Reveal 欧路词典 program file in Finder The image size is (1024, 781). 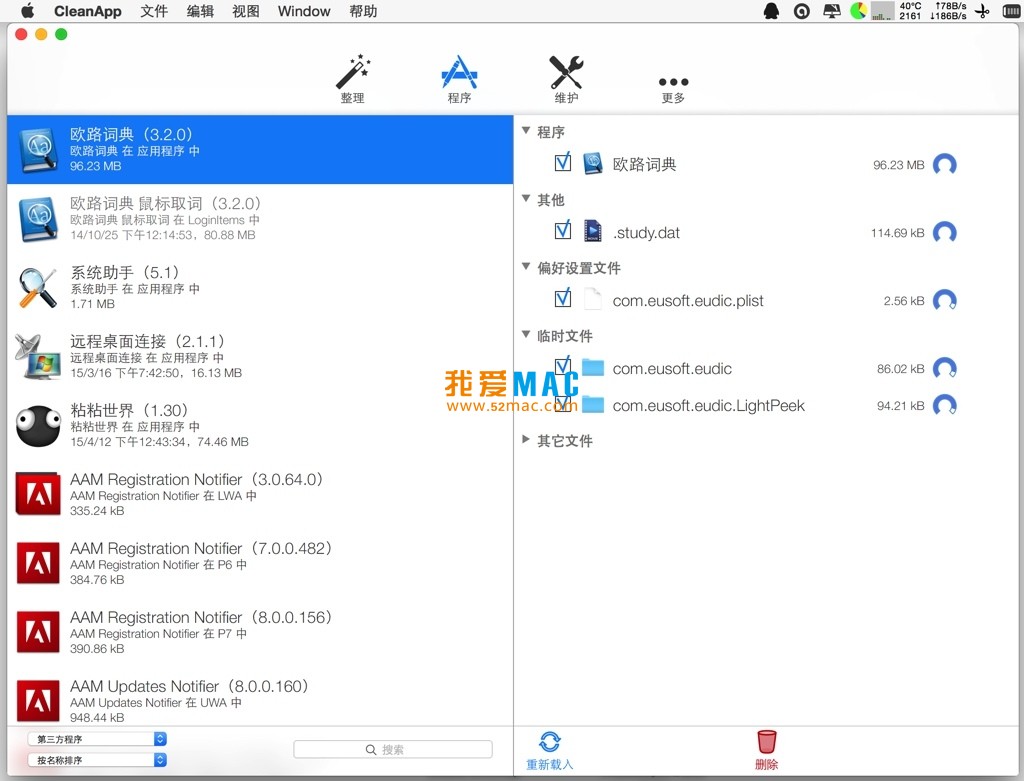coord(945,165)
